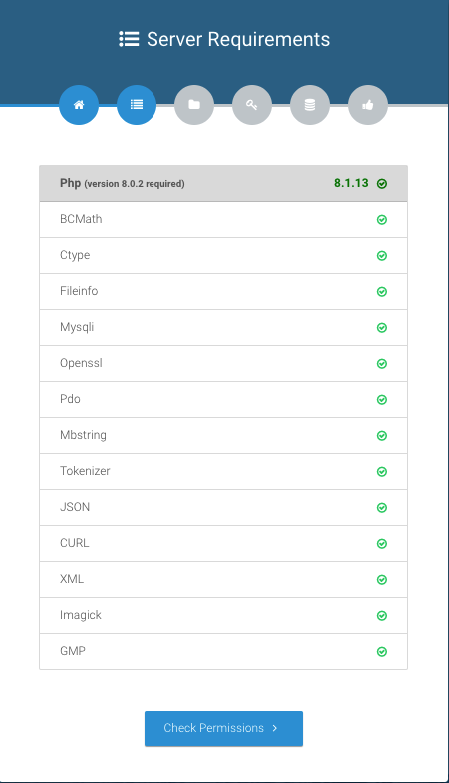Click the Imagick green check mark
The height and width of the screenshot is (783, 449).
click(x=382, y=616)
